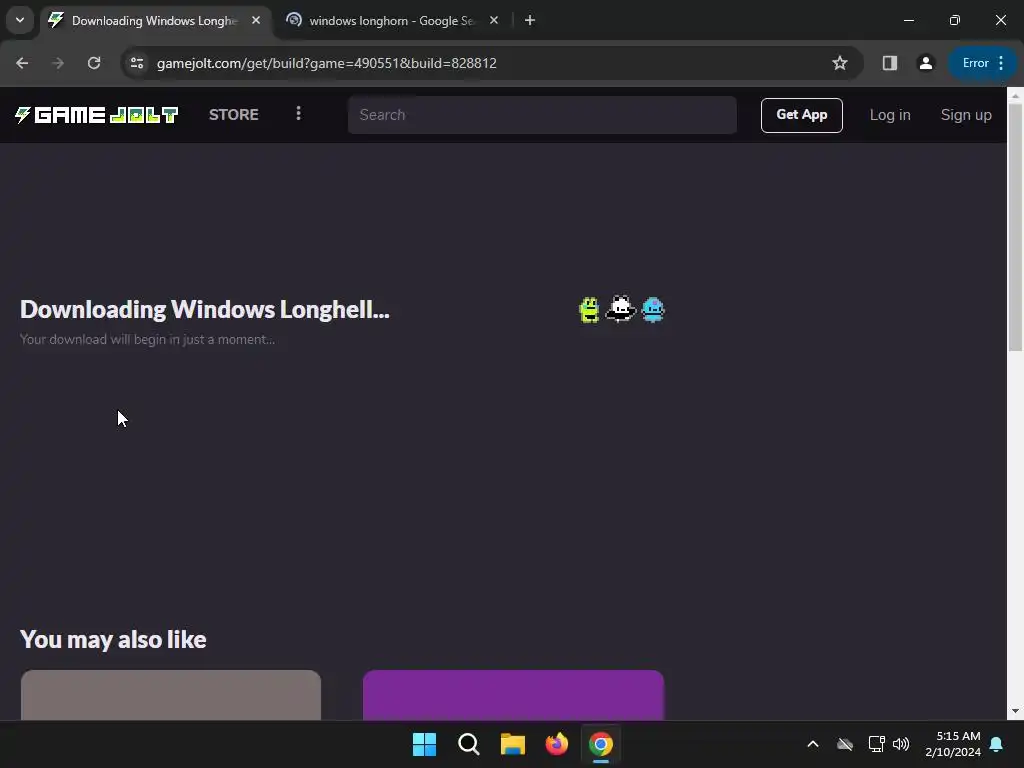
Task: Open Windows taskbar Search
Action: (x=469, y=744)
